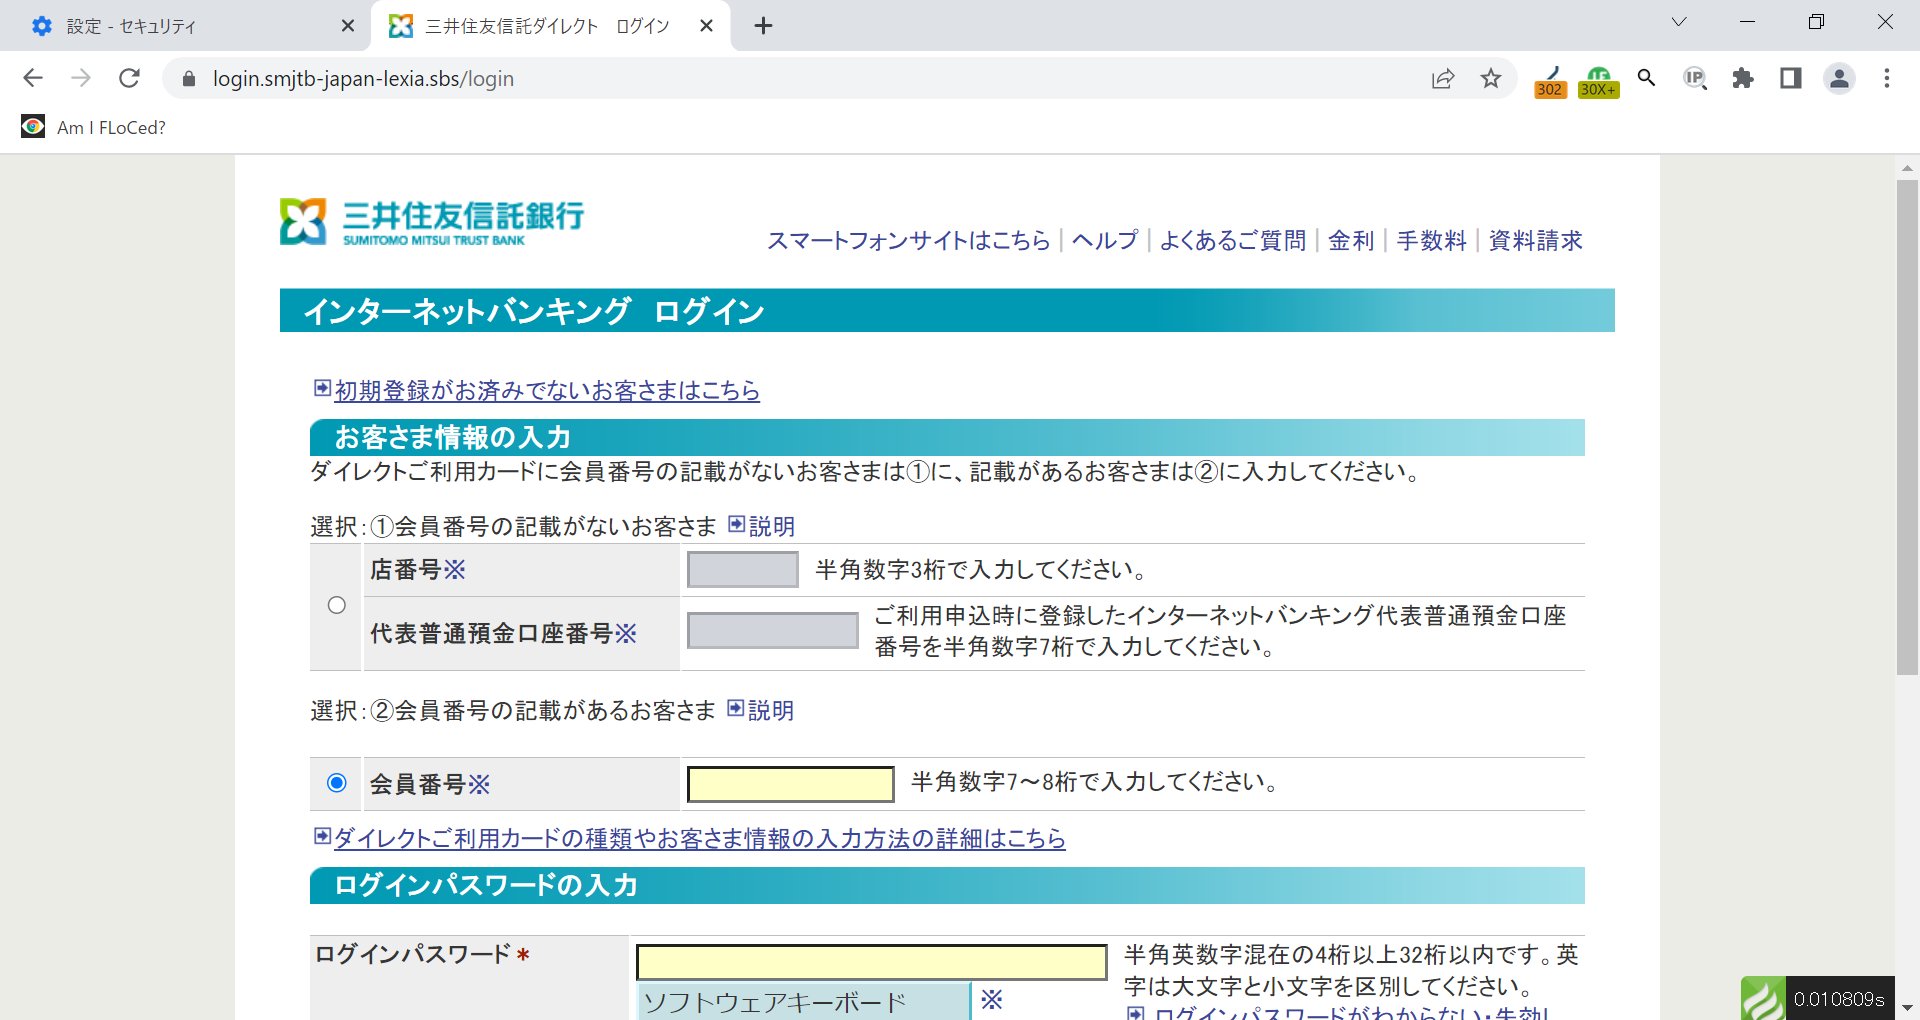Click the scrollbar down arrow
Screen dimensions: 1920x1020
click(x=1907, y=1008)
